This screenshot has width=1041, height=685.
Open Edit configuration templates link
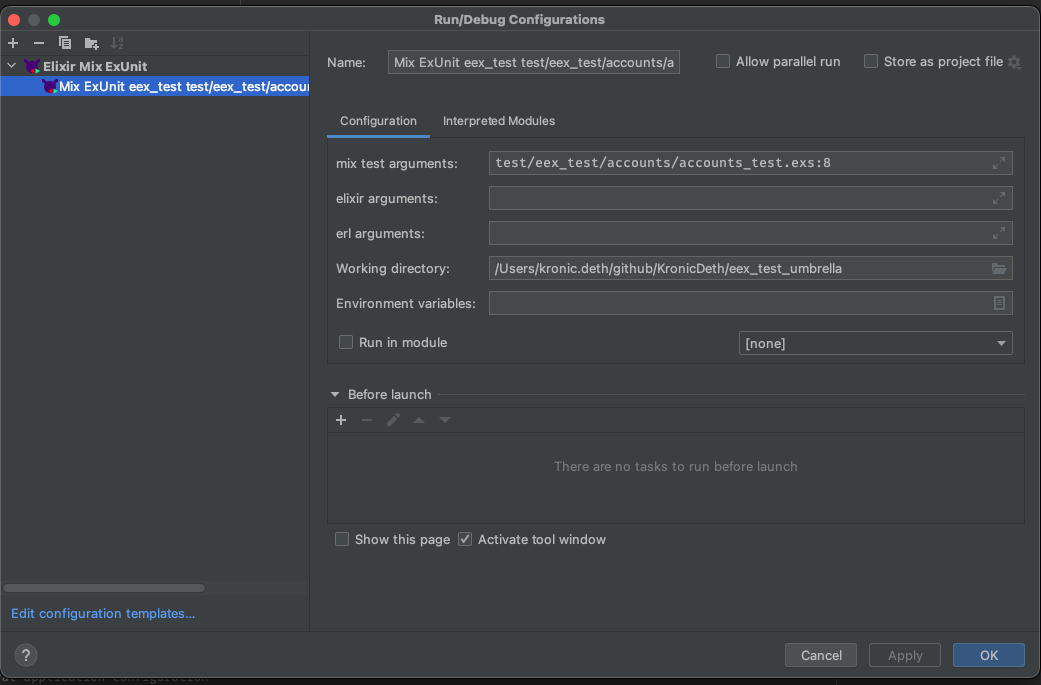103,613
